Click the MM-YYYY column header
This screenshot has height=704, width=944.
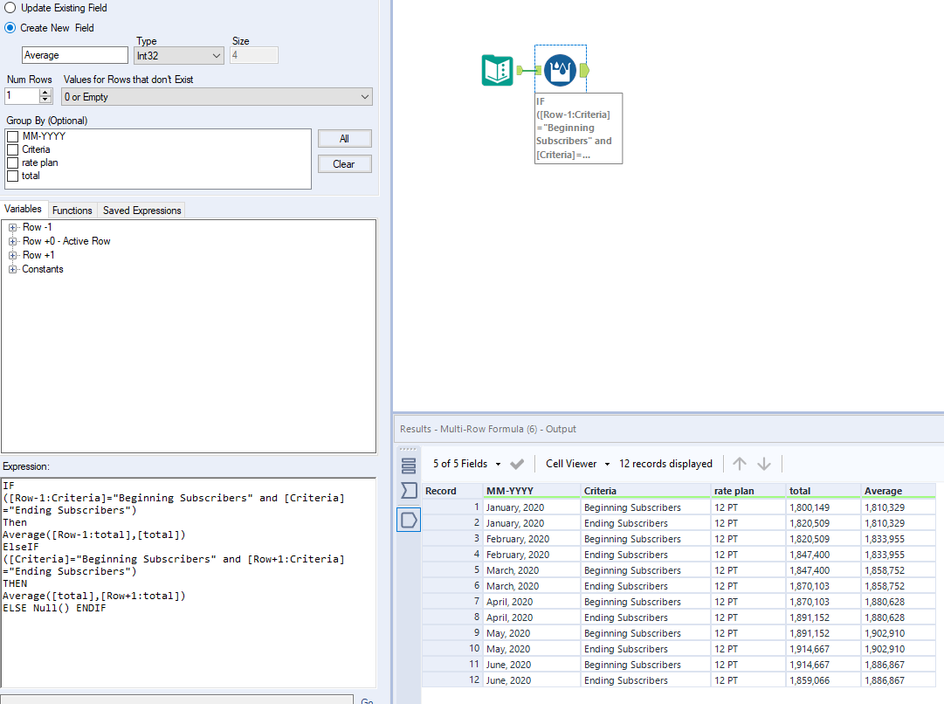pyautogui.click(x=532, y=491)
